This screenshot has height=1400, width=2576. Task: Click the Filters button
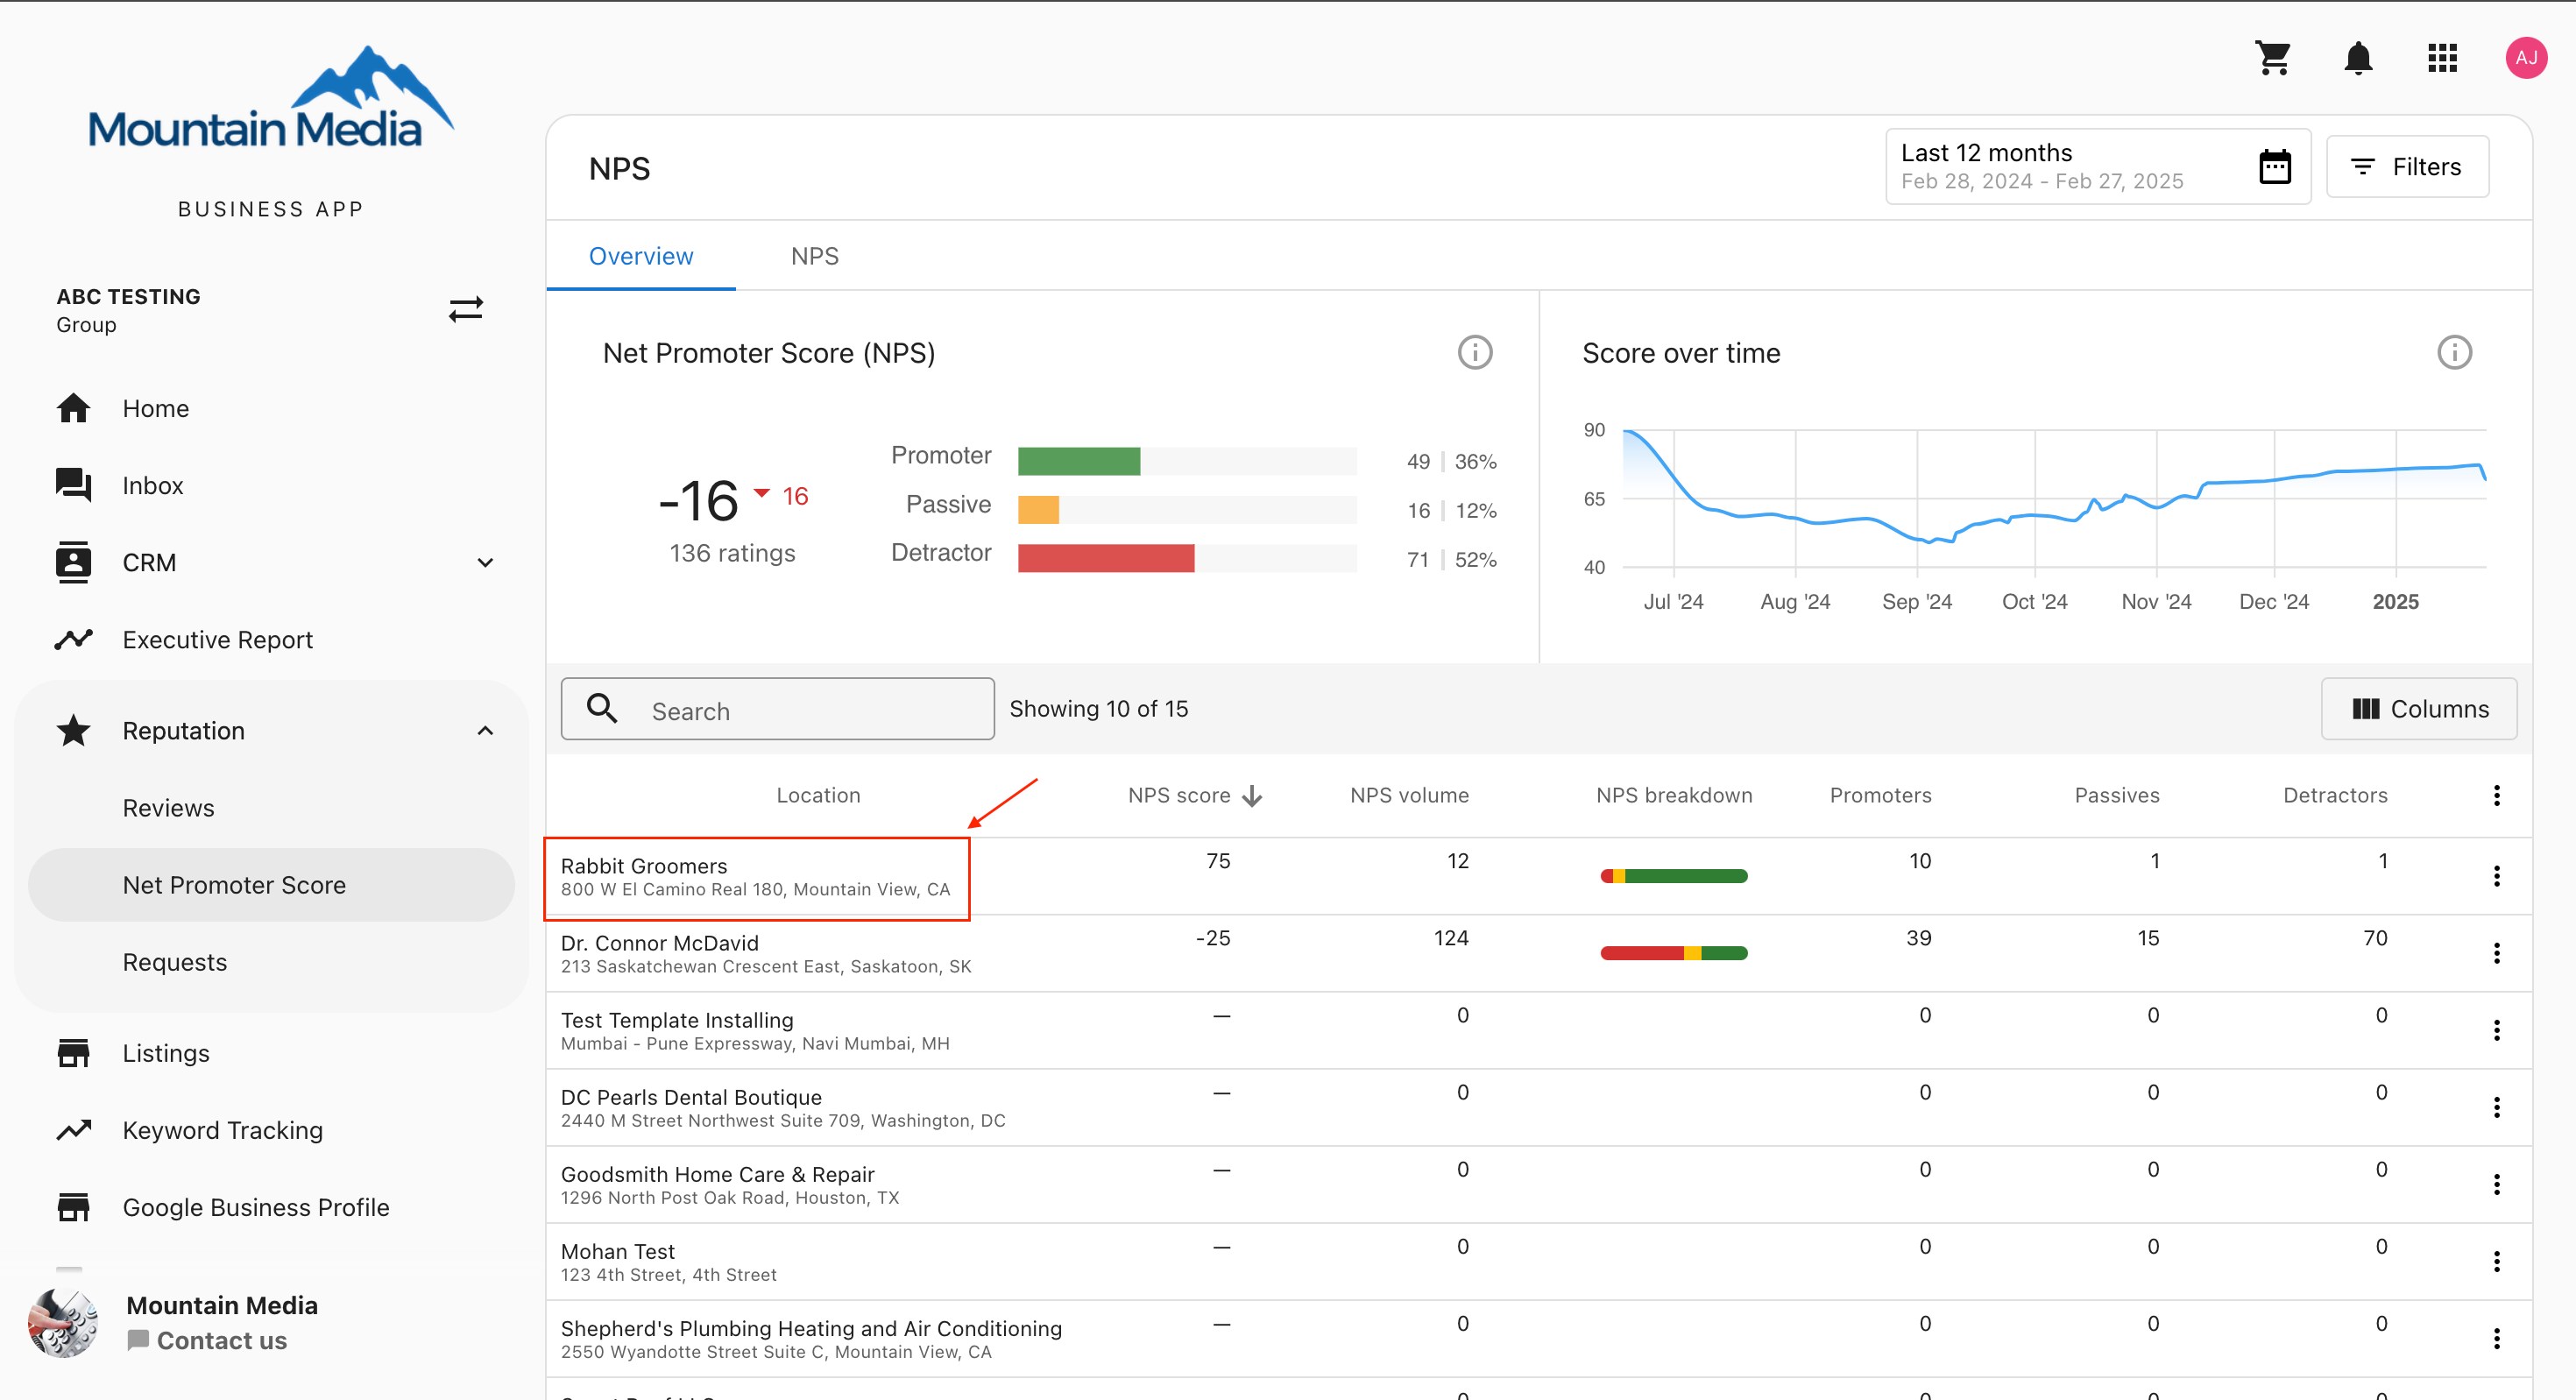click(x=2407, y=167)
